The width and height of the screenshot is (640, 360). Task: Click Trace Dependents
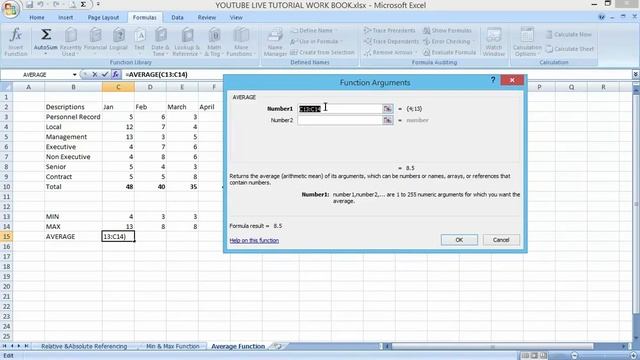391,42
